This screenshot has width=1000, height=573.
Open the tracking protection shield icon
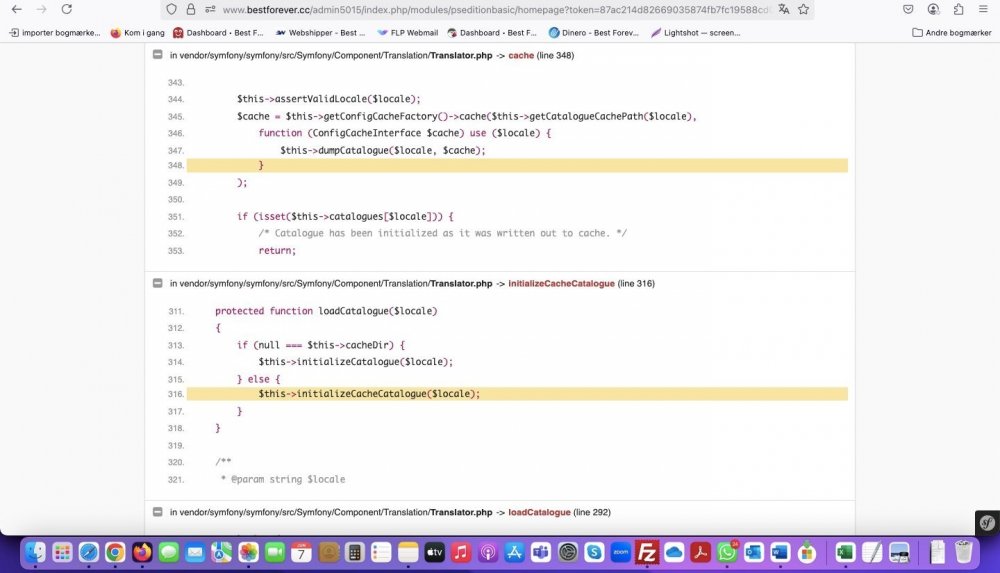coord(171,10)
